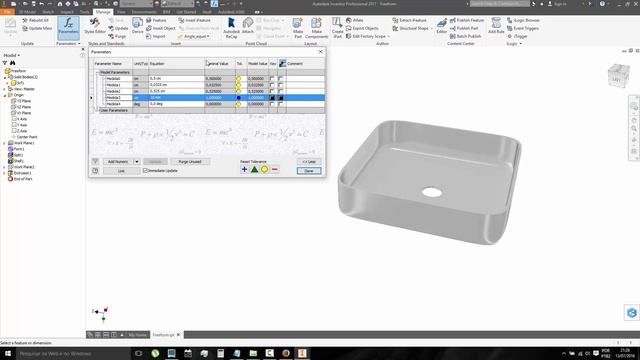Image resolution: width=640 pixels, height=360 pixels.
Task: Click Export Objects in Author panel
Action: pyautogui.click(x=362, y=28)
